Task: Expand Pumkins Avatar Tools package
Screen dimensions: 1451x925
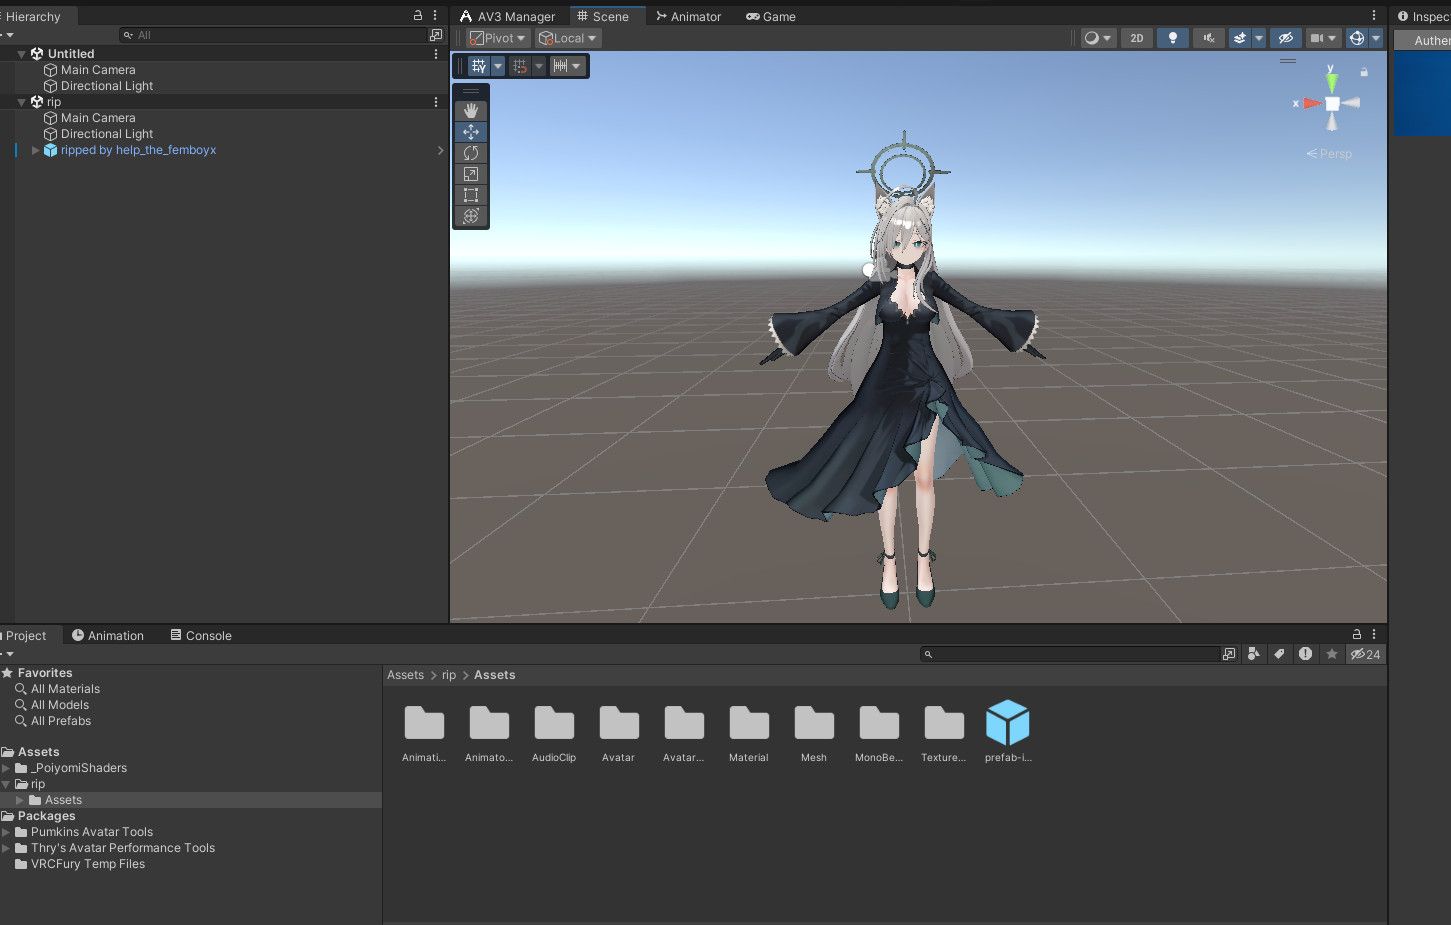Action: pyautogui.click(x=6, y=832)
